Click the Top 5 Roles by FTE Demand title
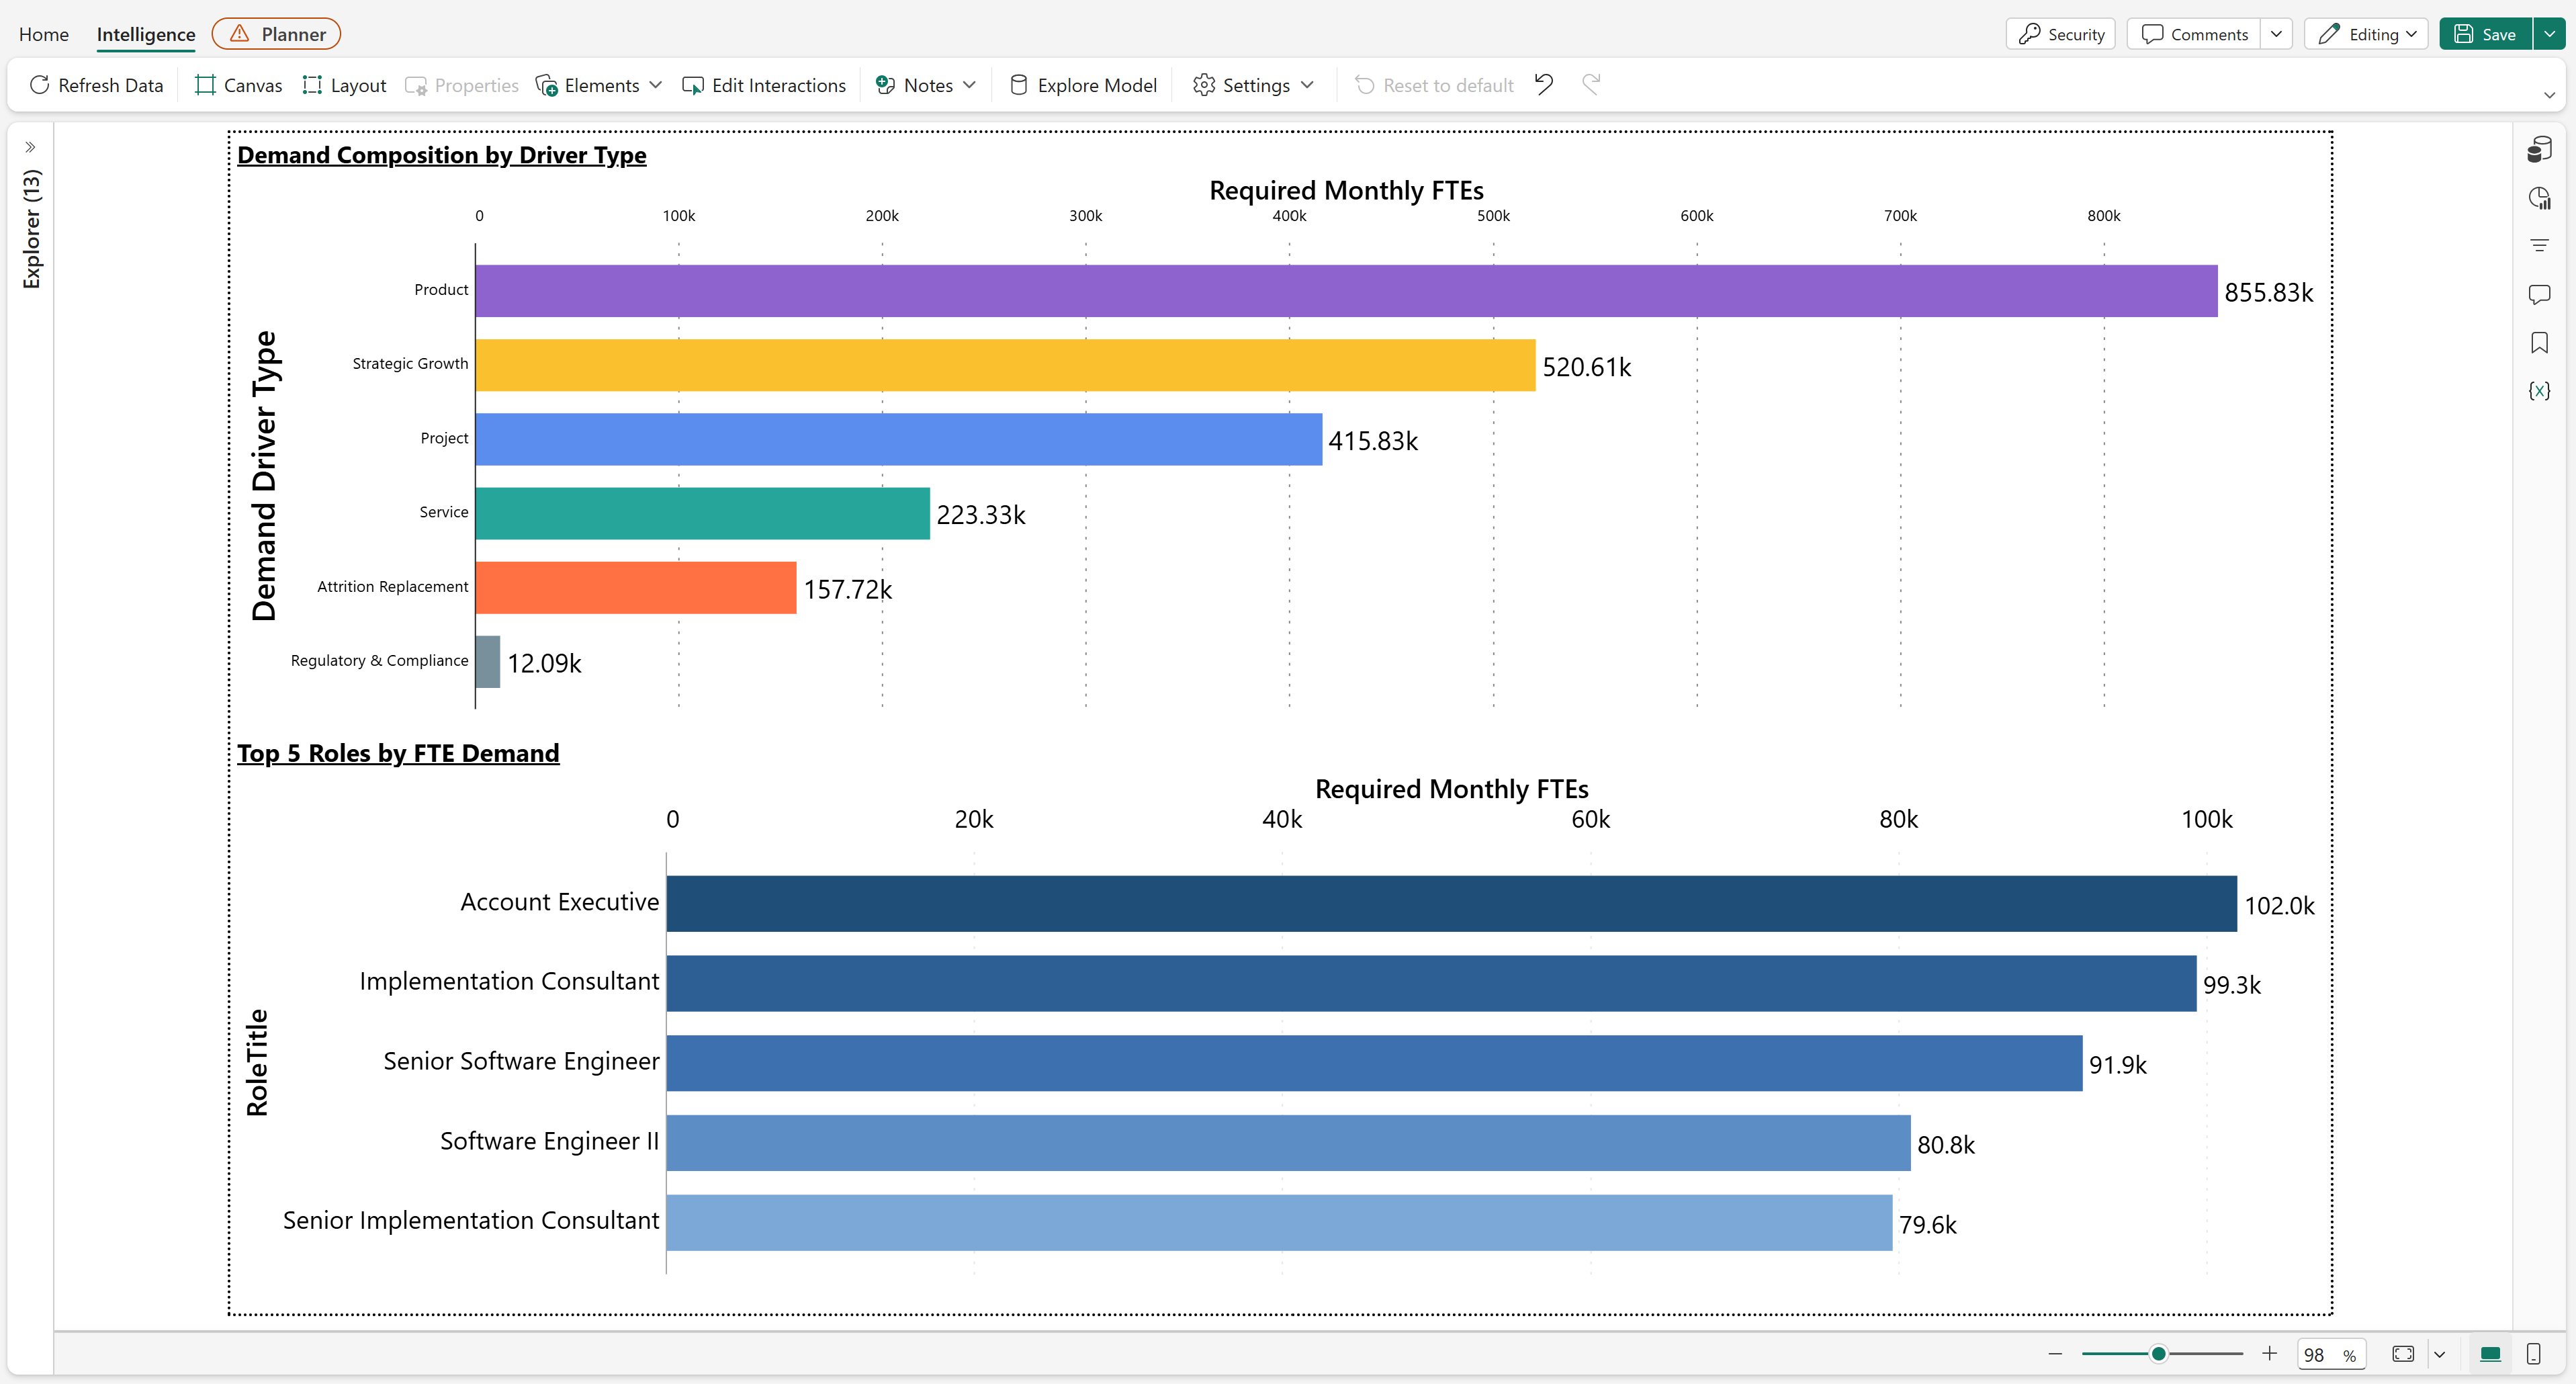This screenshot has height=1384, width=2576. click(x=398, y=753)
